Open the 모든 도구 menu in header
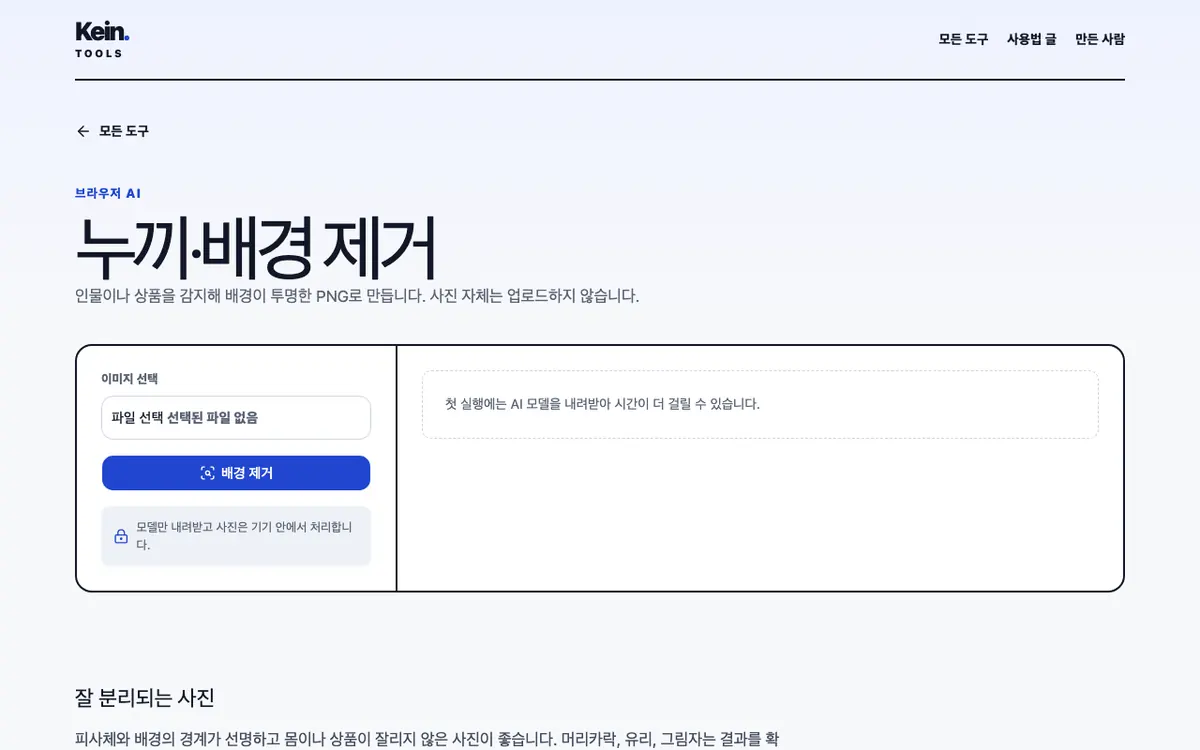The width and height of the screenshot is (1200, 750). click(963, 39)
